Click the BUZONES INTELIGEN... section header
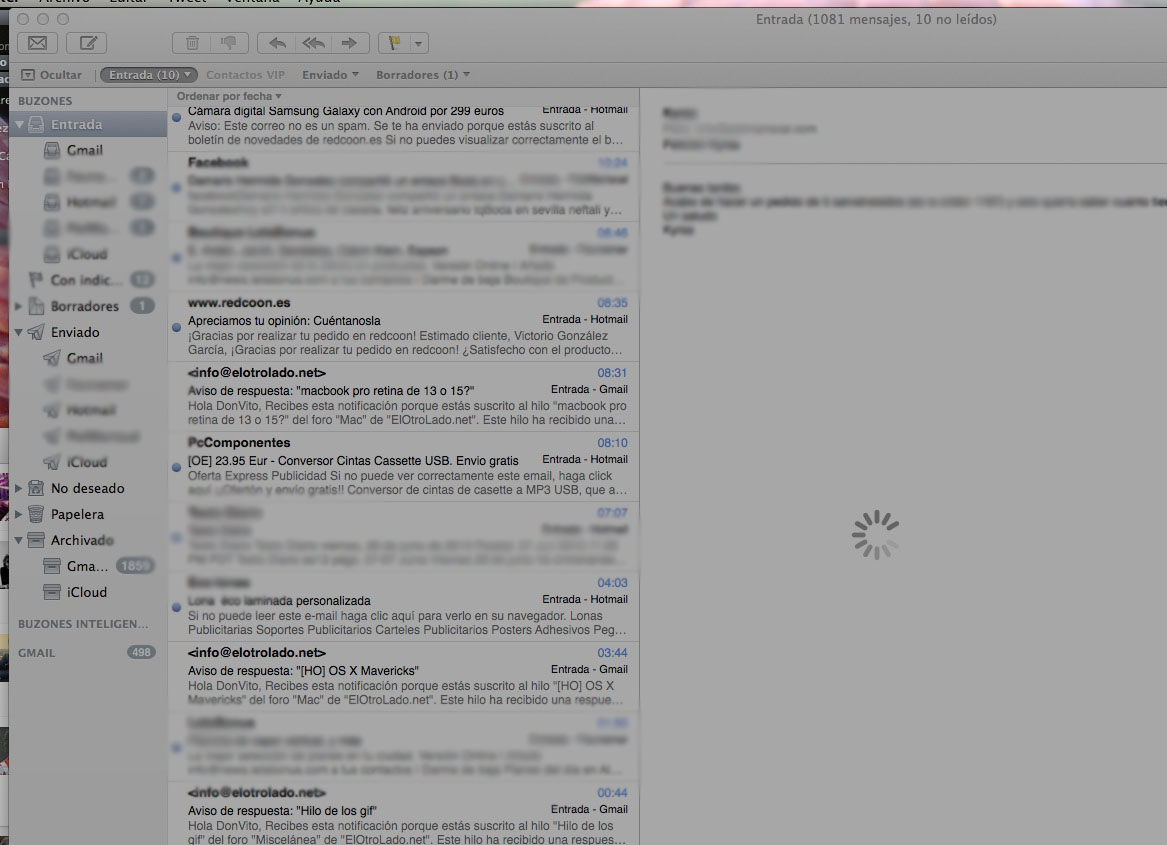The width and height of the screenshot is (1167, 845). 83,624
